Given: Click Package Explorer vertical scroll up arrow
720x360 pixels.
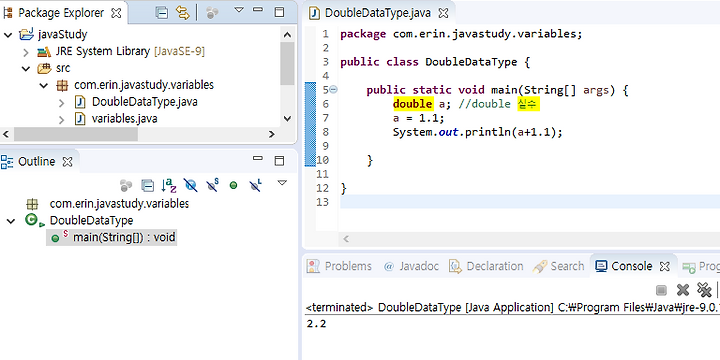Looking at the screenshot, I should click(x=287, y=34).
